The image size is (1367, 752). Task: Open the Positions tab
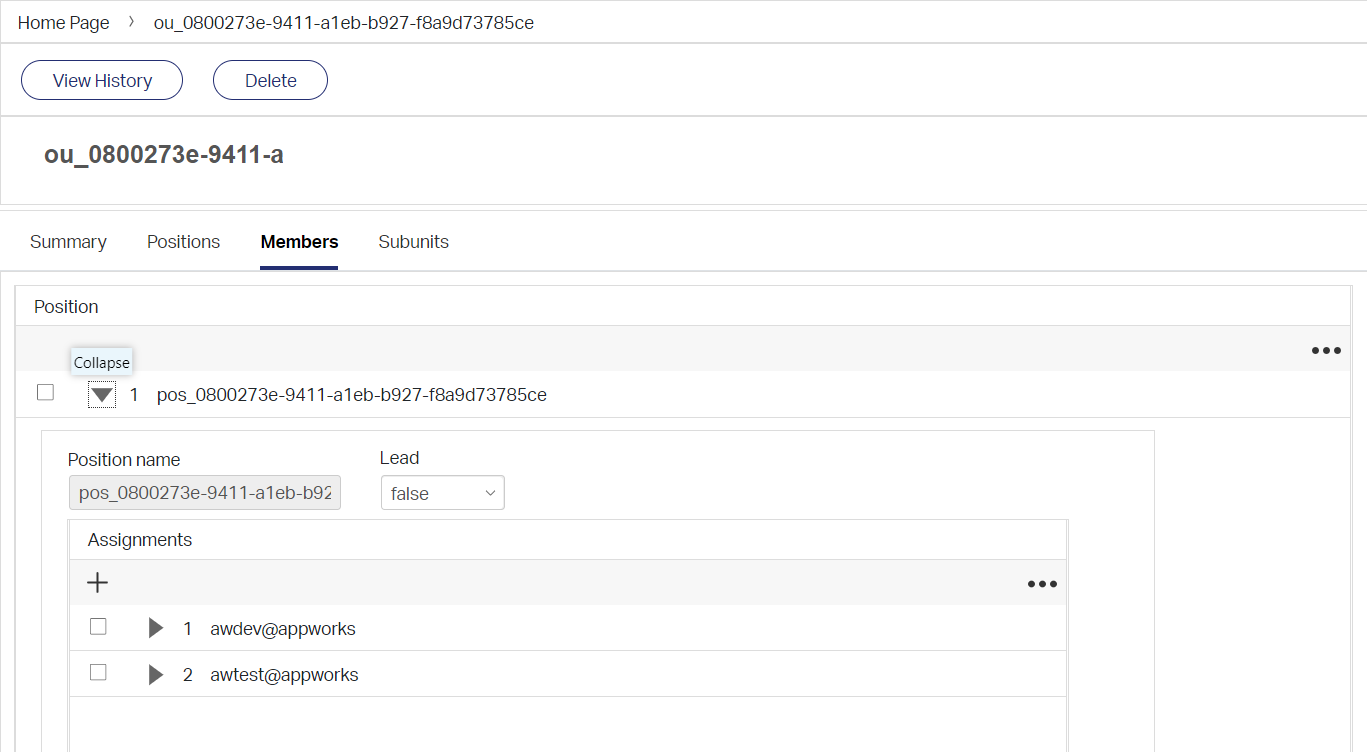click(x=183, y=242)
